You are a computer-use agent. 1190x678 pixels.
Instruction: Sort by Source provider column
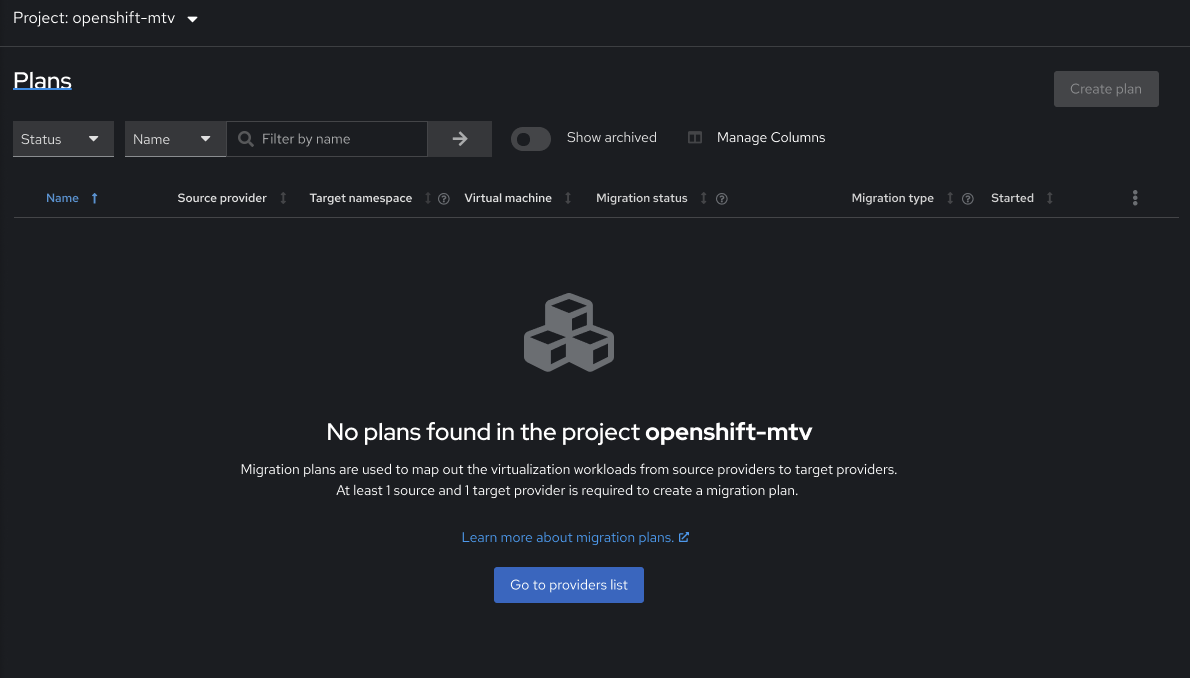[x=222, y=198]
